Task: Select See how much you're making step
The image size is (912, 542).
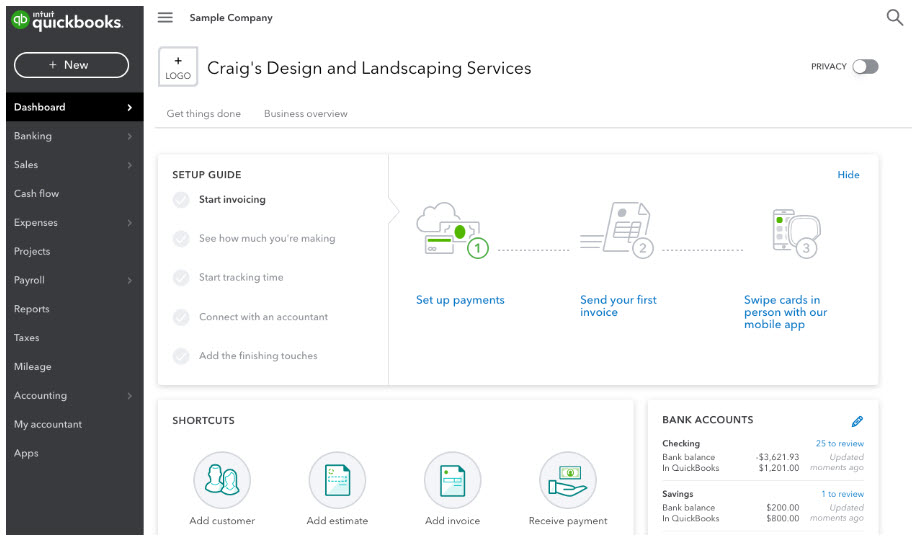Action: click(x=267, y=238)
